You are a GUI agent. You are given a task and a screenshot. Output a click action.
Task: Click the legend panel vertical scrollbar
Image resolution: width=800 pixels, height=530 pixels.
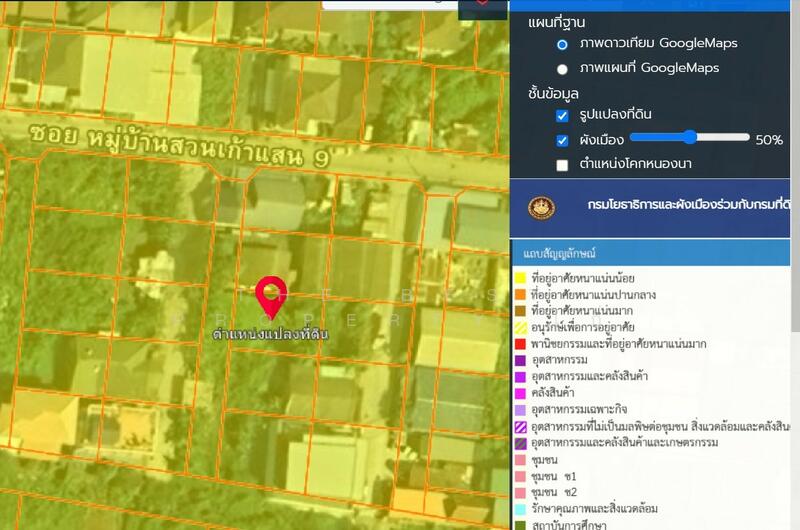click(x=794, y=300)
